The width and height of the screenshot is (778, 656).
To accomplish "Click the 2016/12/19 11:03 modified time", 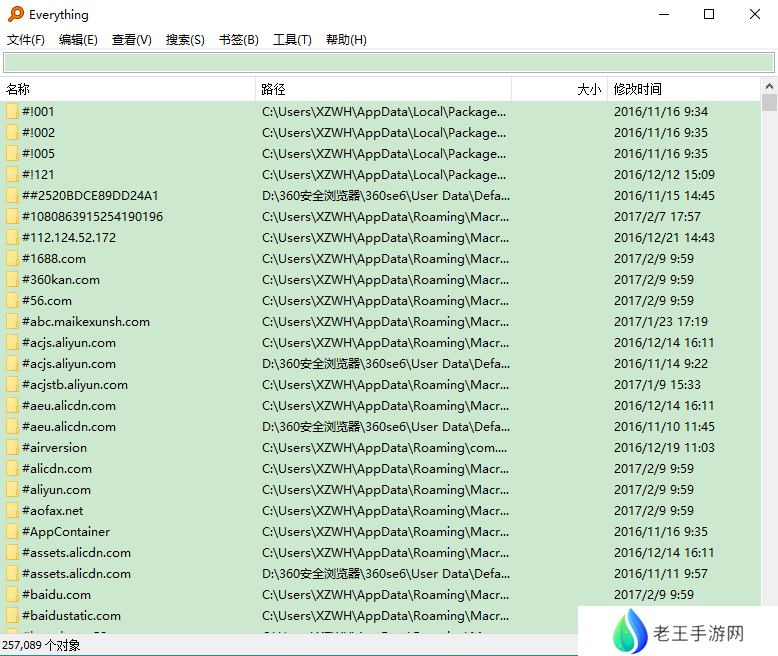I will click(x=664, y=448).
